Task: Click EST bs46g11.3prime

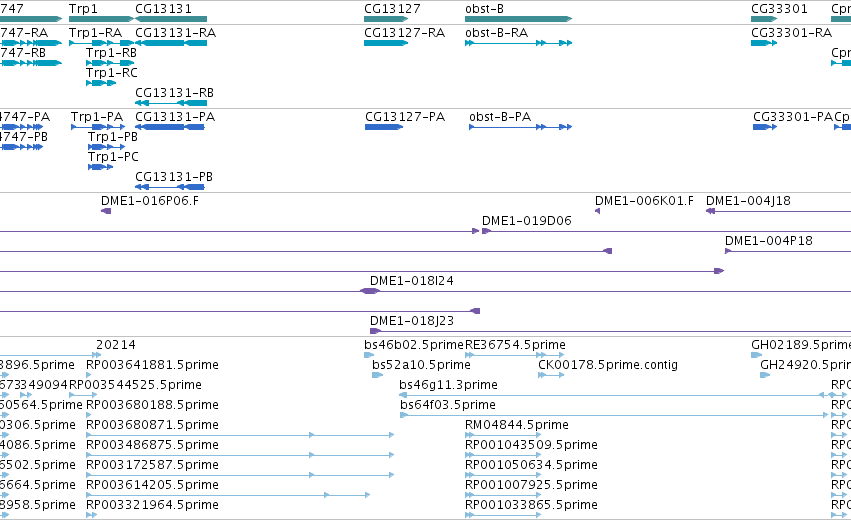Action: (614, 395)
